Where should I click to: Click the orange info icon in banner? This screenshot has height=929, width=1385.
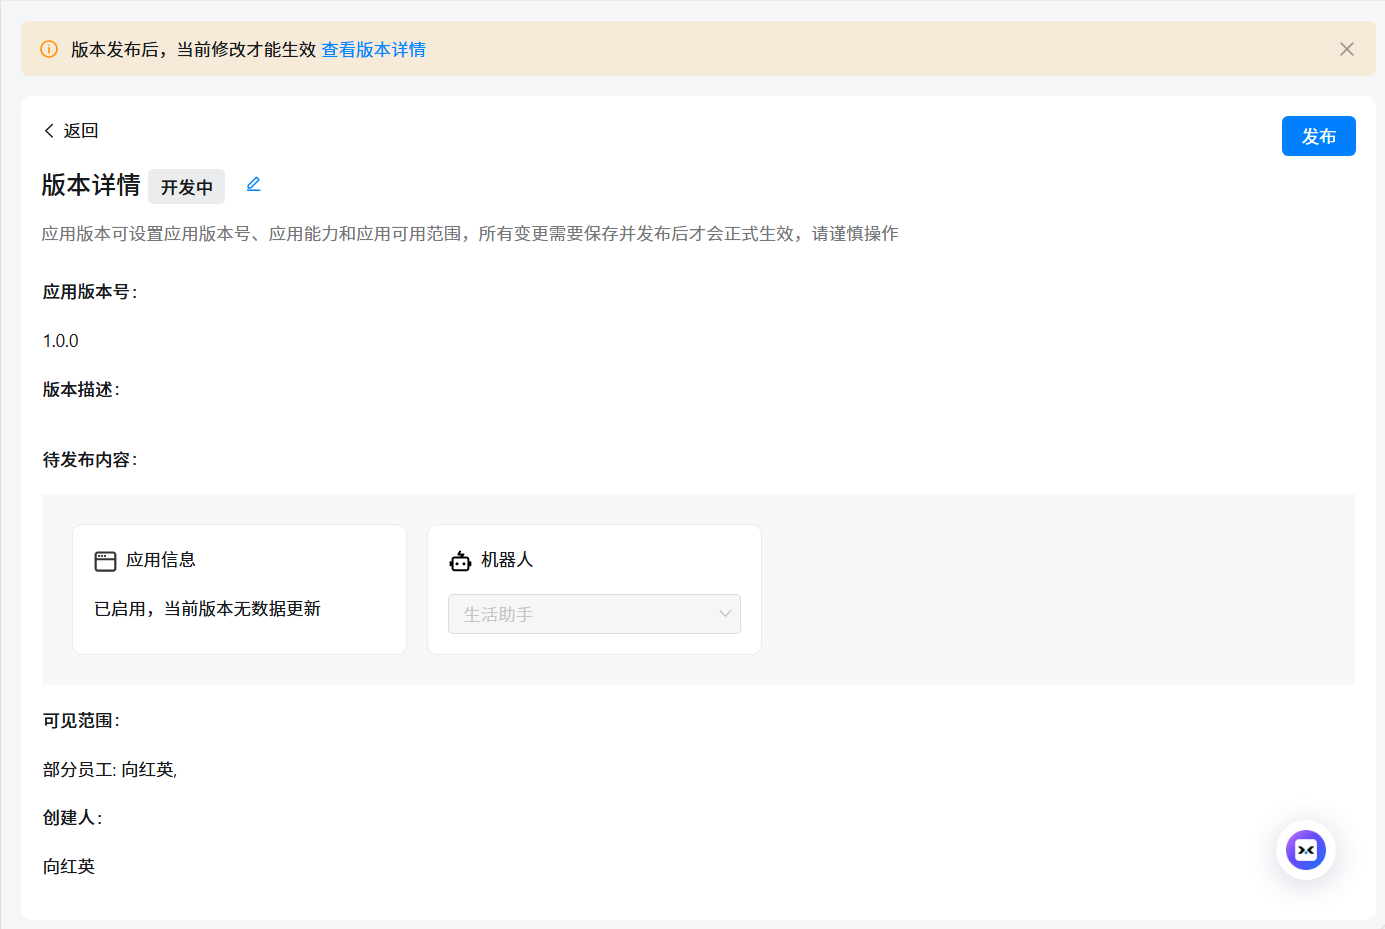pos(49,49)
